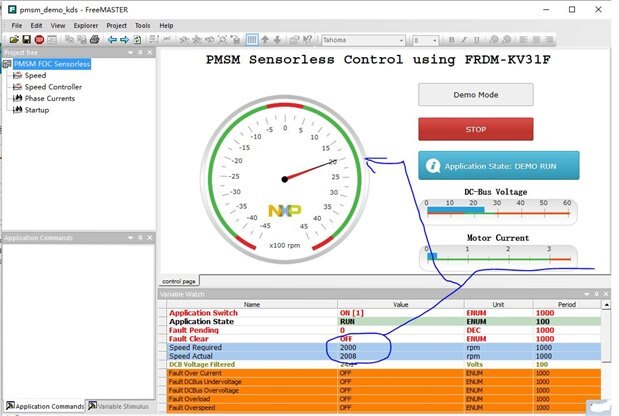Click the highlighted grid view toolbar icon
This screenshot has width=619, height=416.
(x=252, y=39)
